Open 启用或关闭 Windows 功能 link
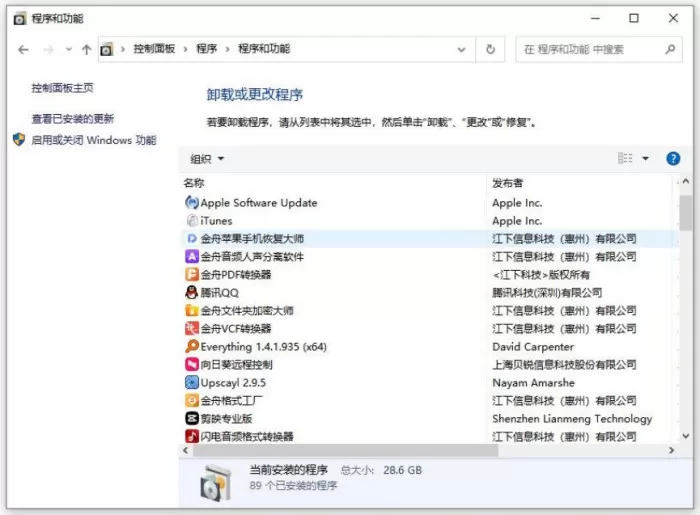The height and width of the screenshot is (515, 700). tap(94, 140)
